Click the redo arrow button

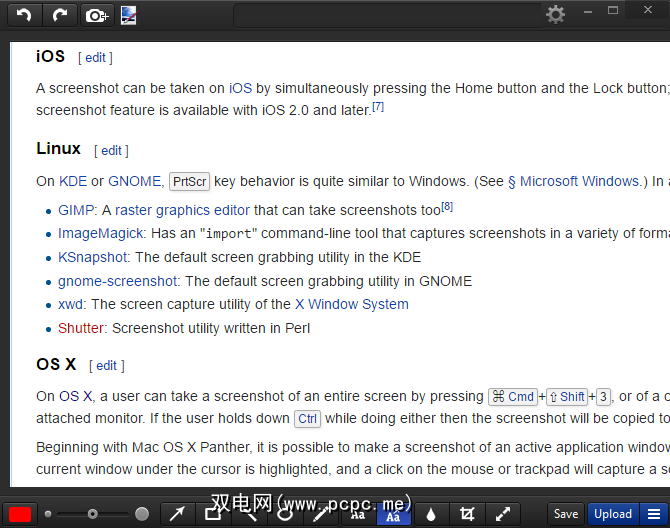[x=60, y=15]
